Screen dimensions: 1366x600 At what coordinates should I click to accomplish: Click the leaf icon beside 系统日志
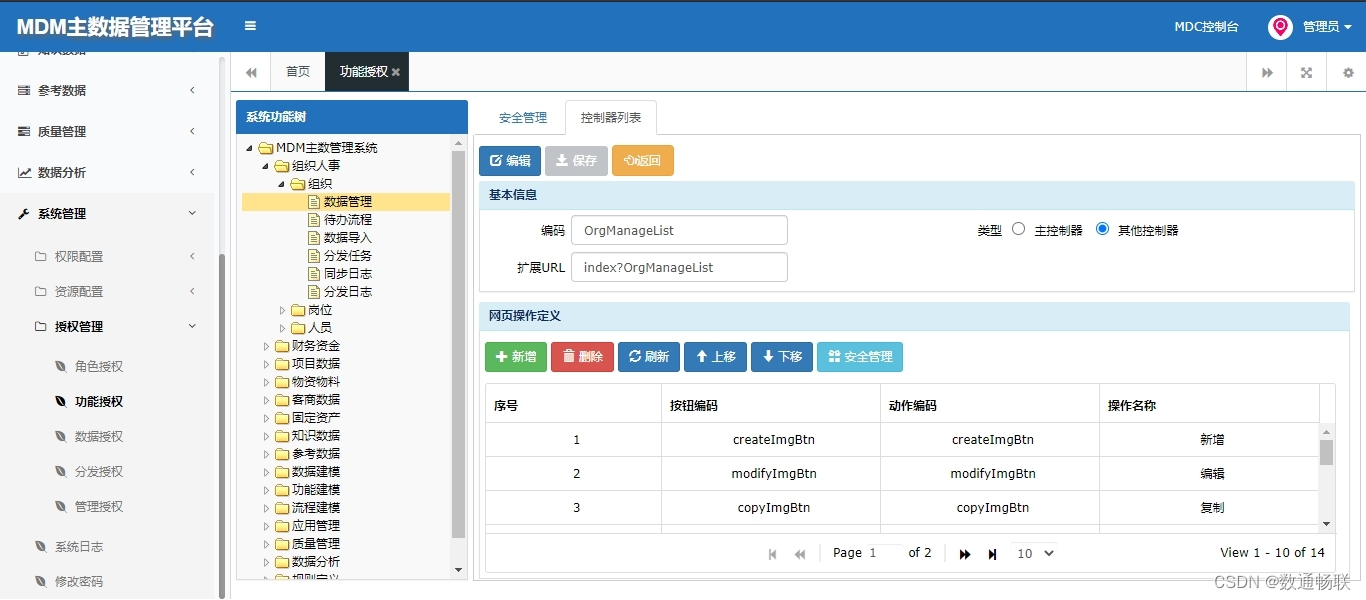(41, 546)
